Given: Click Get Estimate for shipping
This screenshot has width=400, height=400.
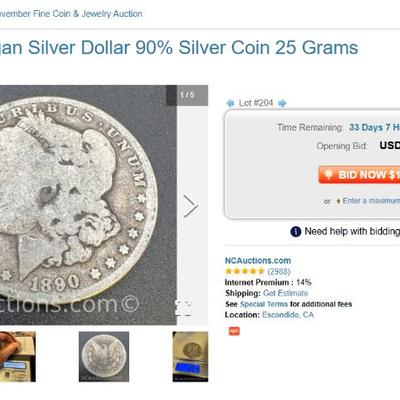Looking at the screenshot, I should (x=285, y=293).
